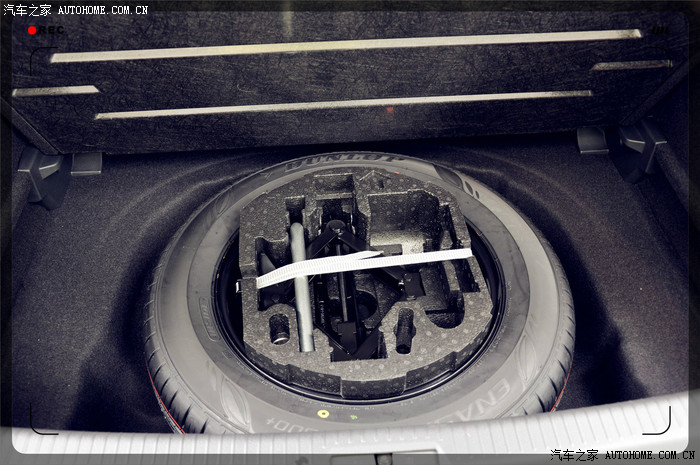Image resolution: width=700 pixels, height=465 pixels.
Task: Click the short silver strip on the board's left
Action: (x=55, y=91)
